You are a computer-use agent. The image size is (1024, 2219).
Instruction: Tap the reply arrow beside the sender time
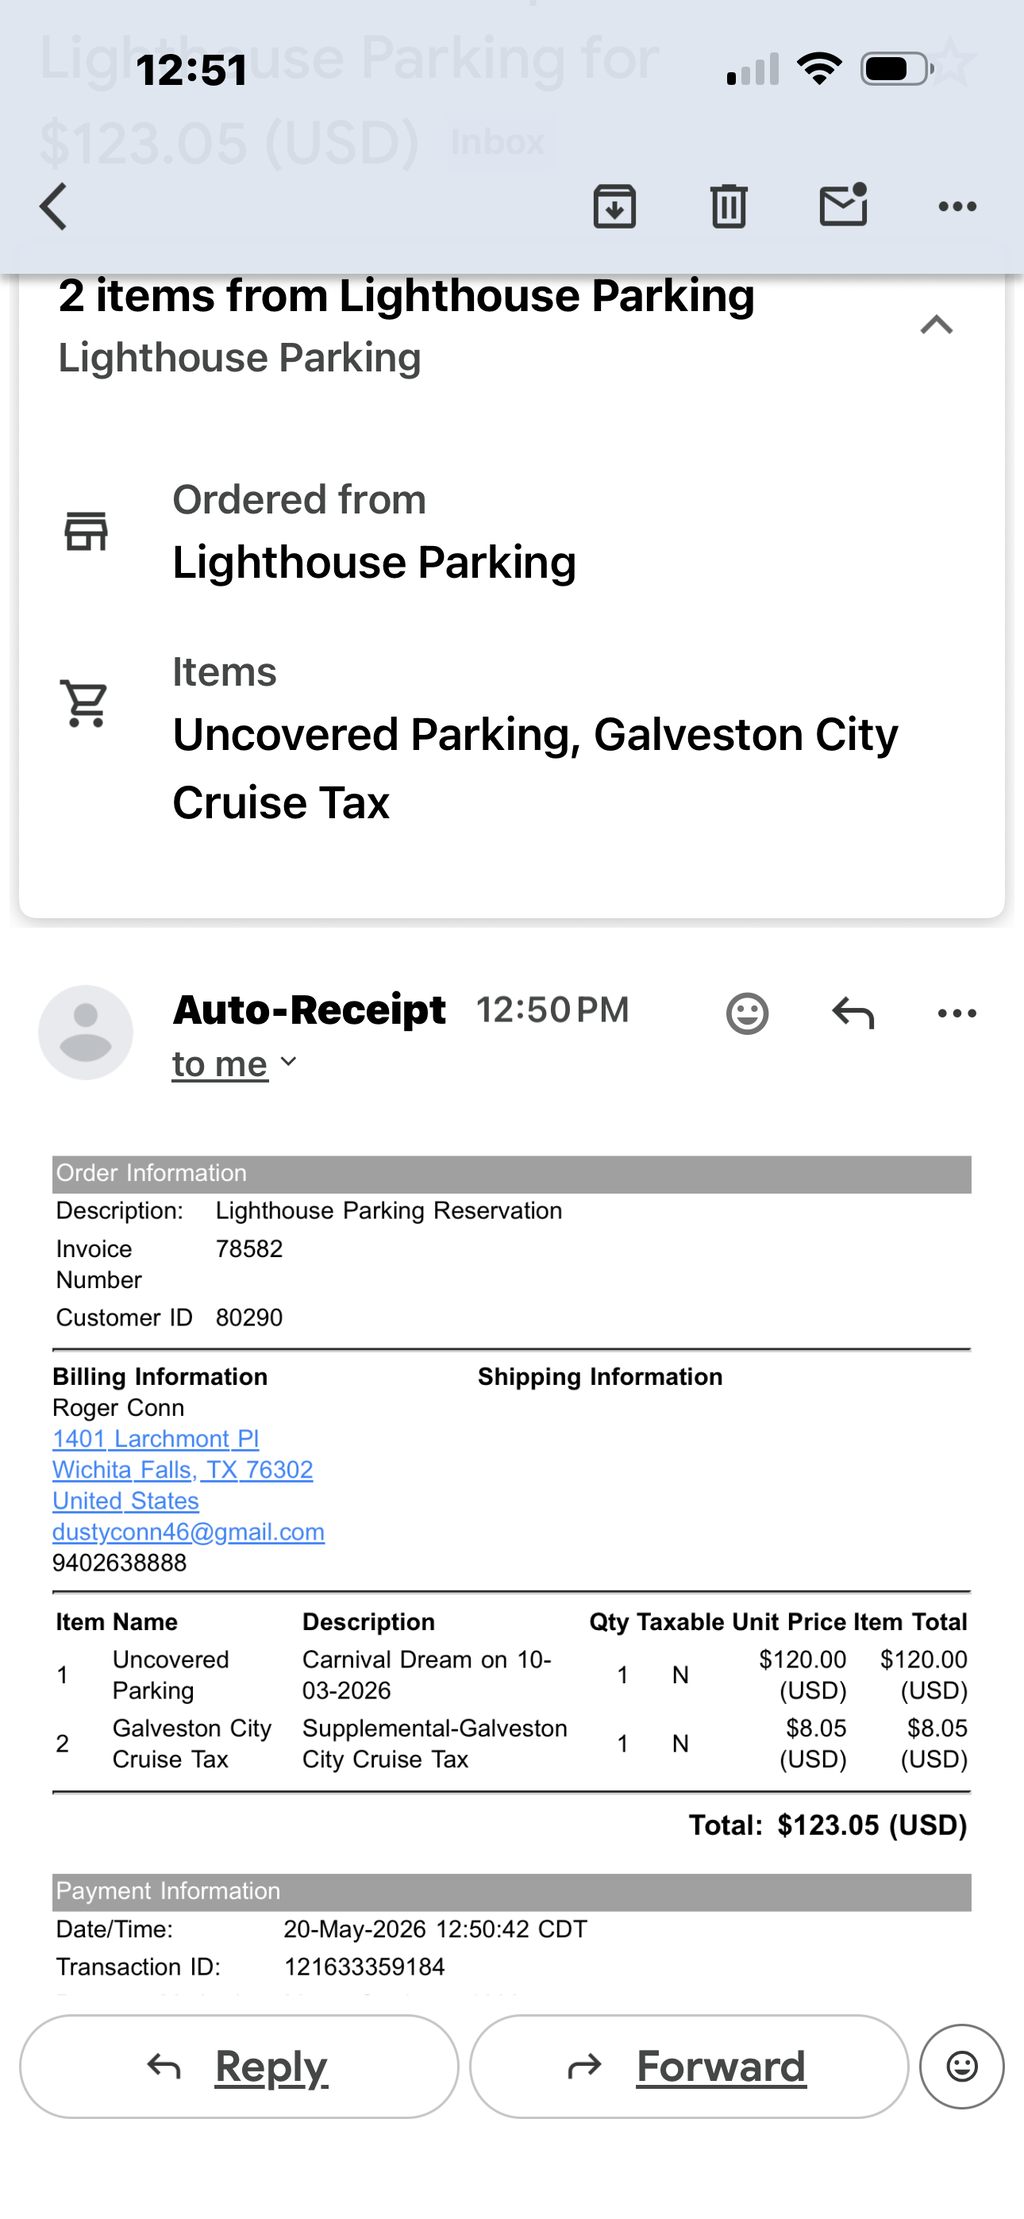853,1013
